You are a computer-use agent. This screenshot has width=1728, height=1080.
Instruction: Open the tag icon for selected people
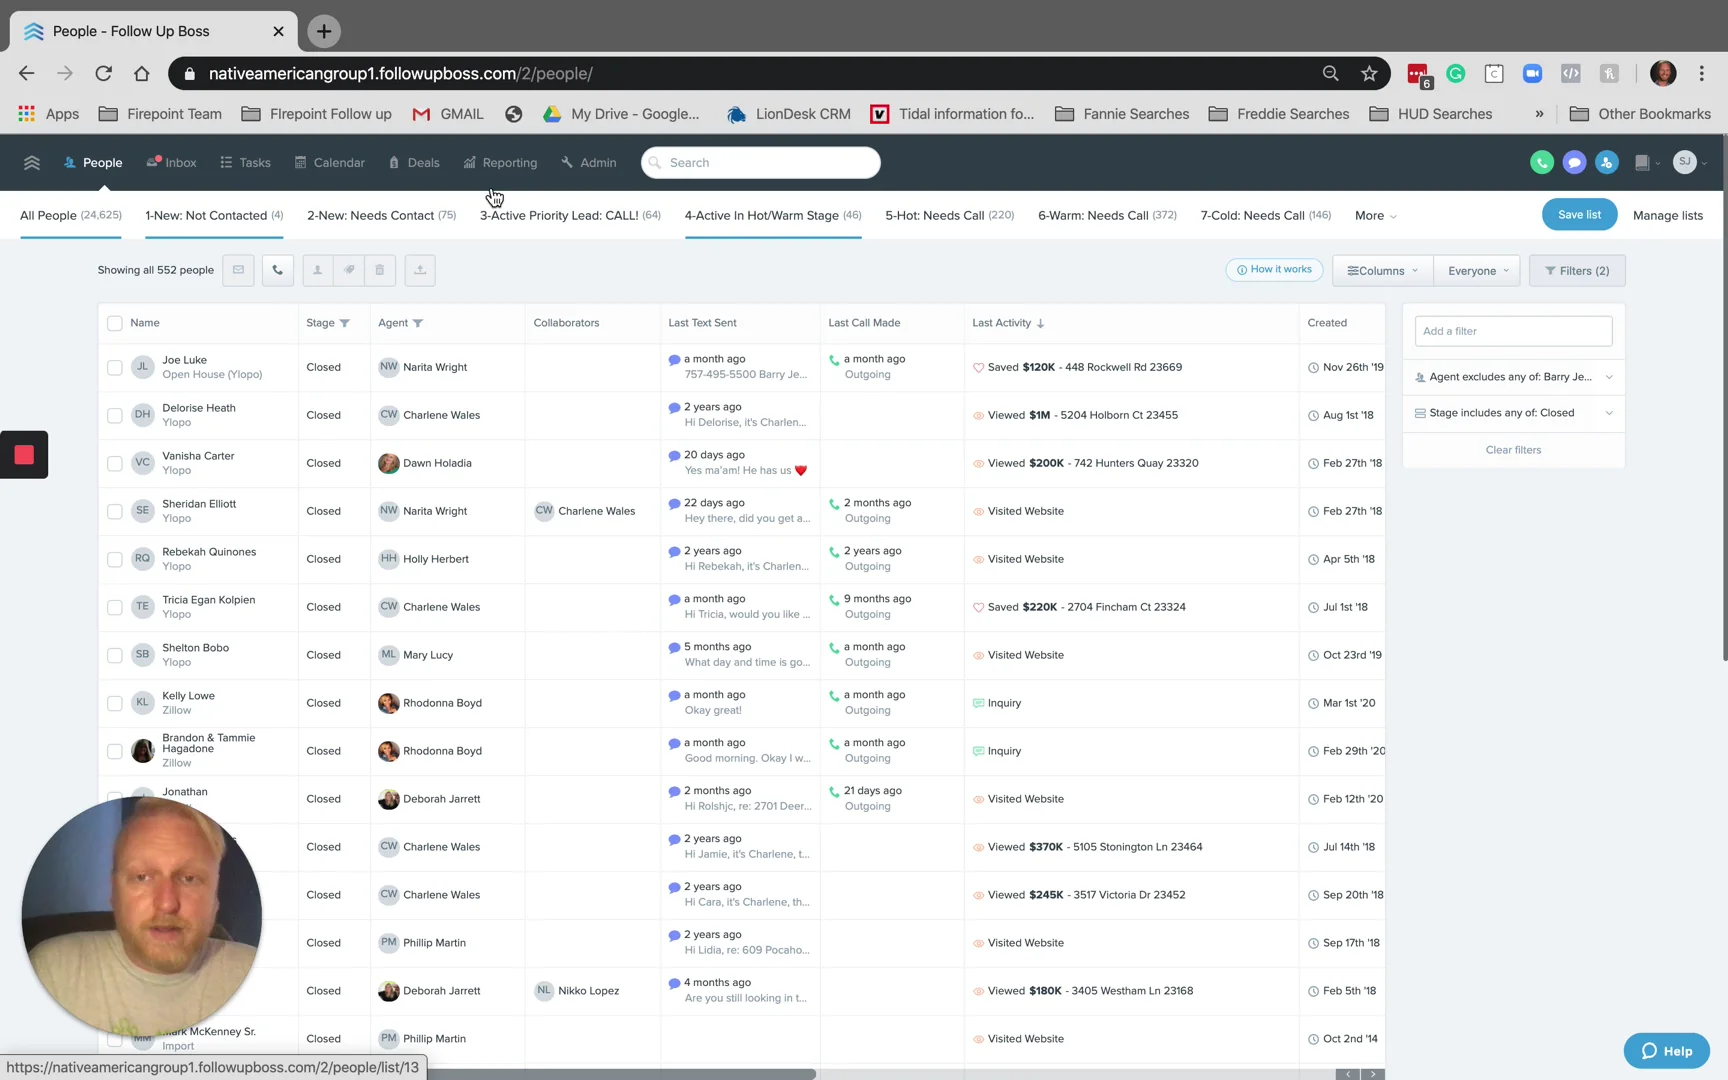[349, 270]
